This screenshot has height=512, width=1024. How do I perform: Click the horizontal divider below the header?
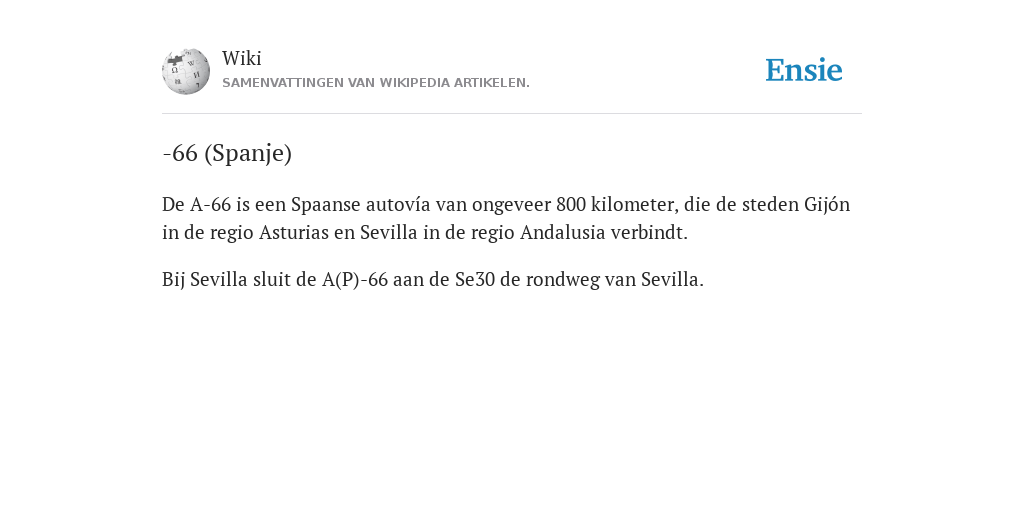[512, 114]
